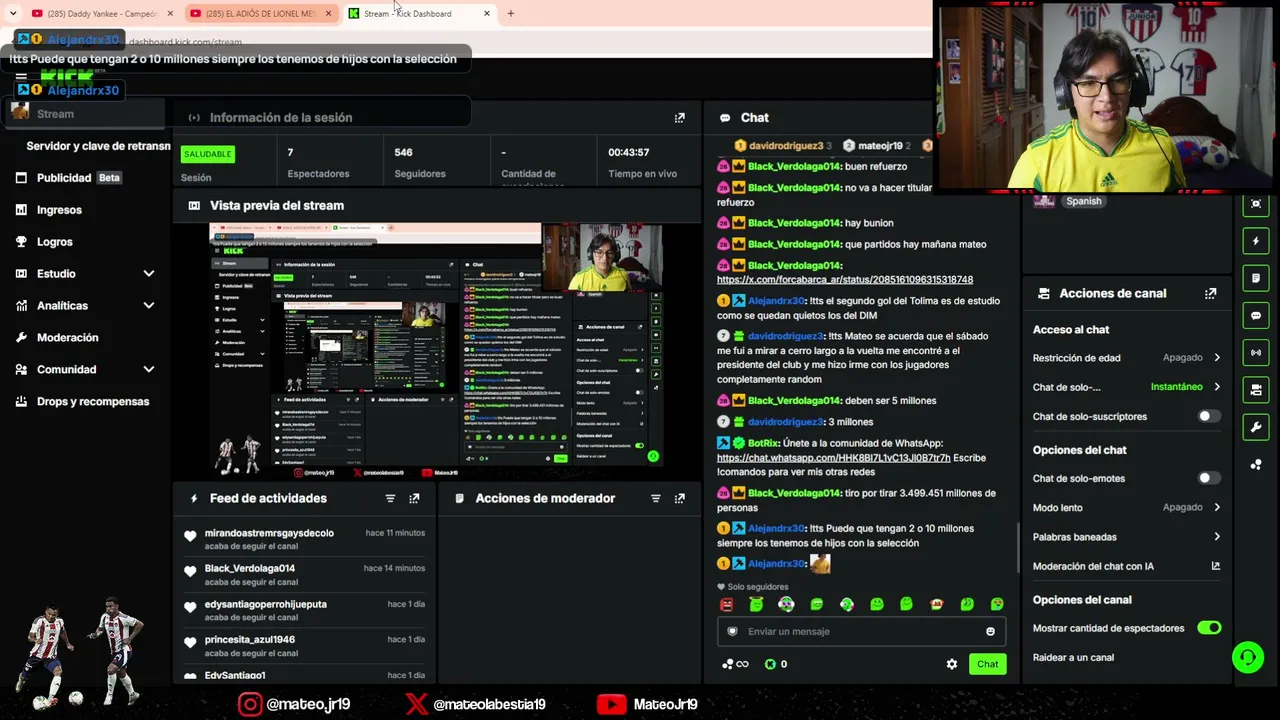This screenshot has width=1280, height=720.
Task: Click the Spanish language tag
Action: (x=1083, y=201)
